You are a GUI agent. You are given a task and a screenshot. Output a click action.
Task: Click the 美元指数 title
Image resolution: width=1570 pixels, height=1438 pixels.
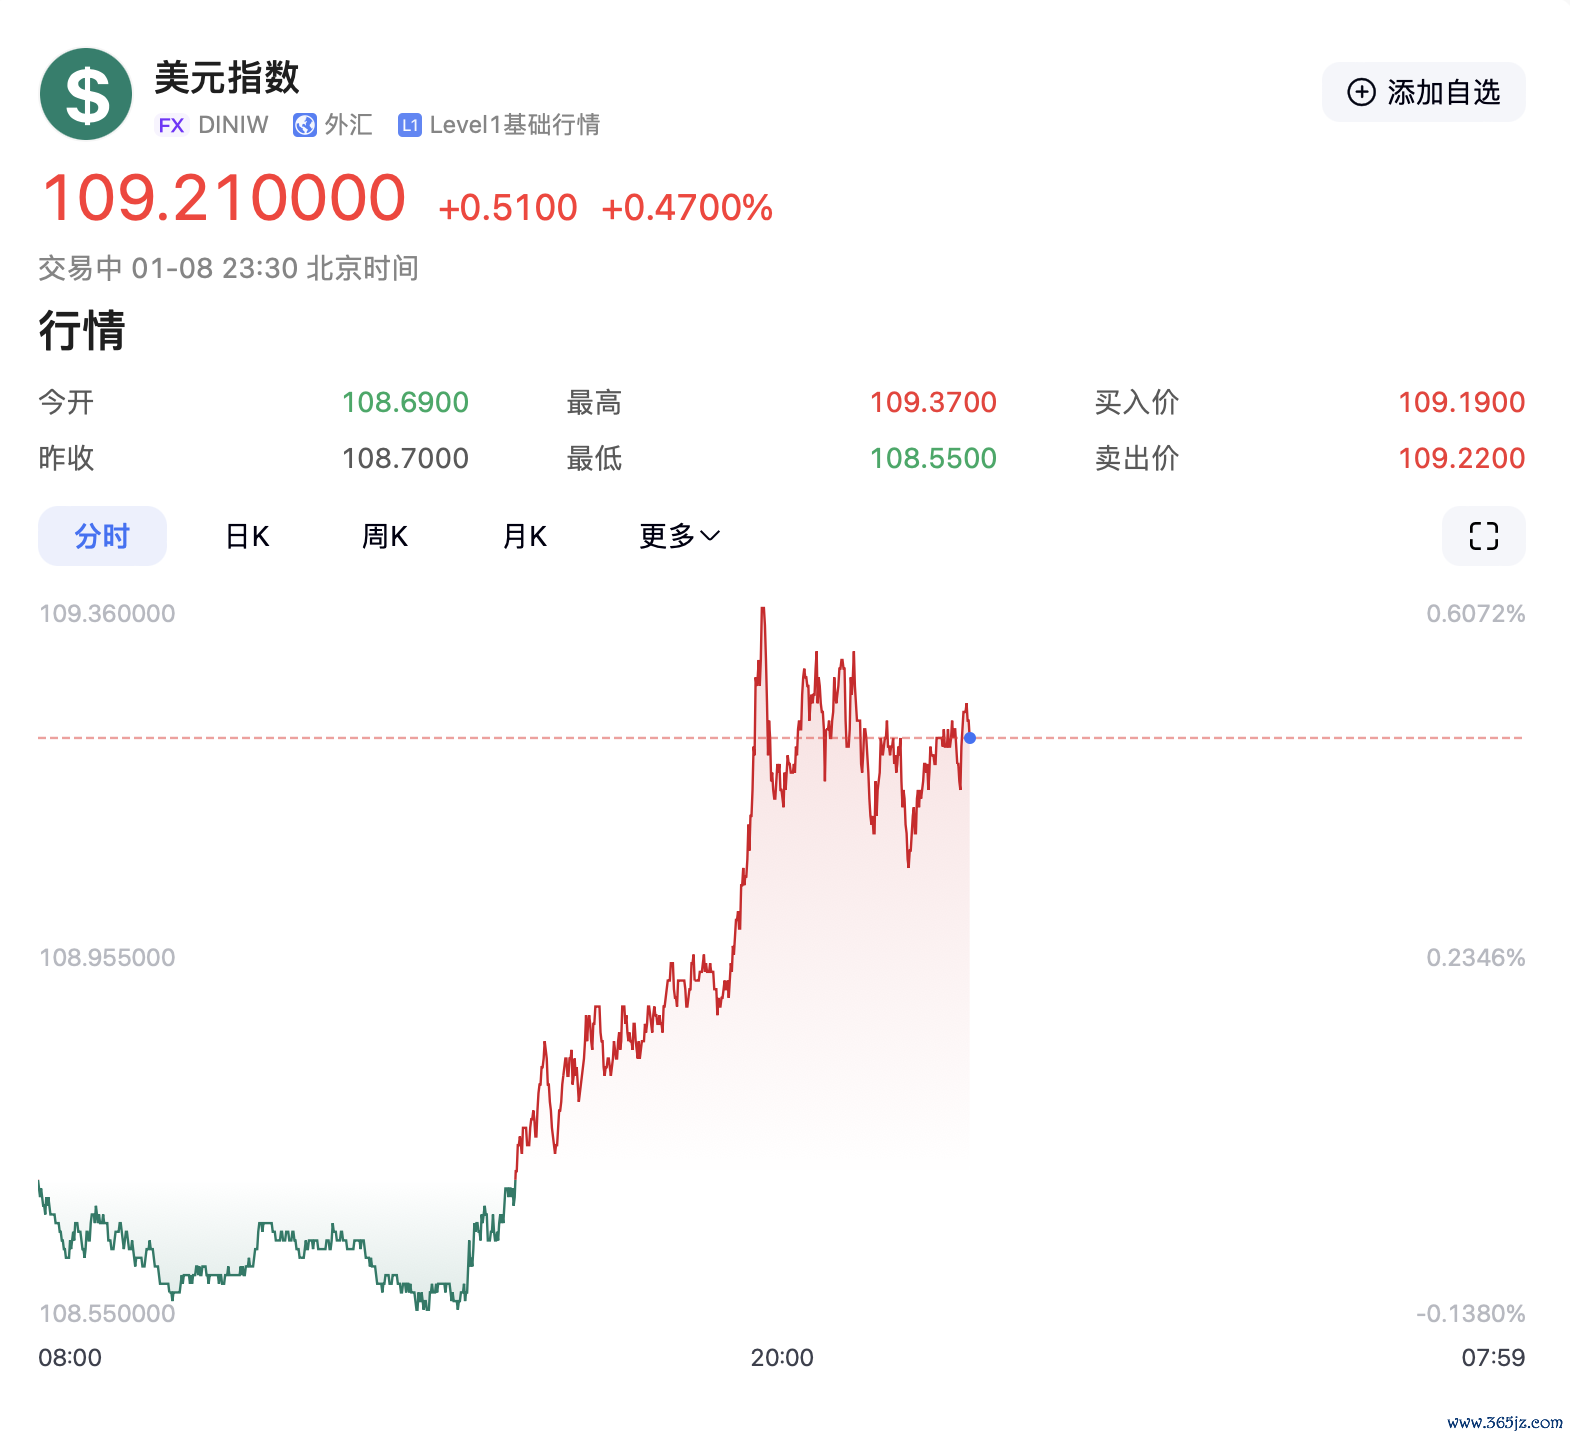[227, 77]
